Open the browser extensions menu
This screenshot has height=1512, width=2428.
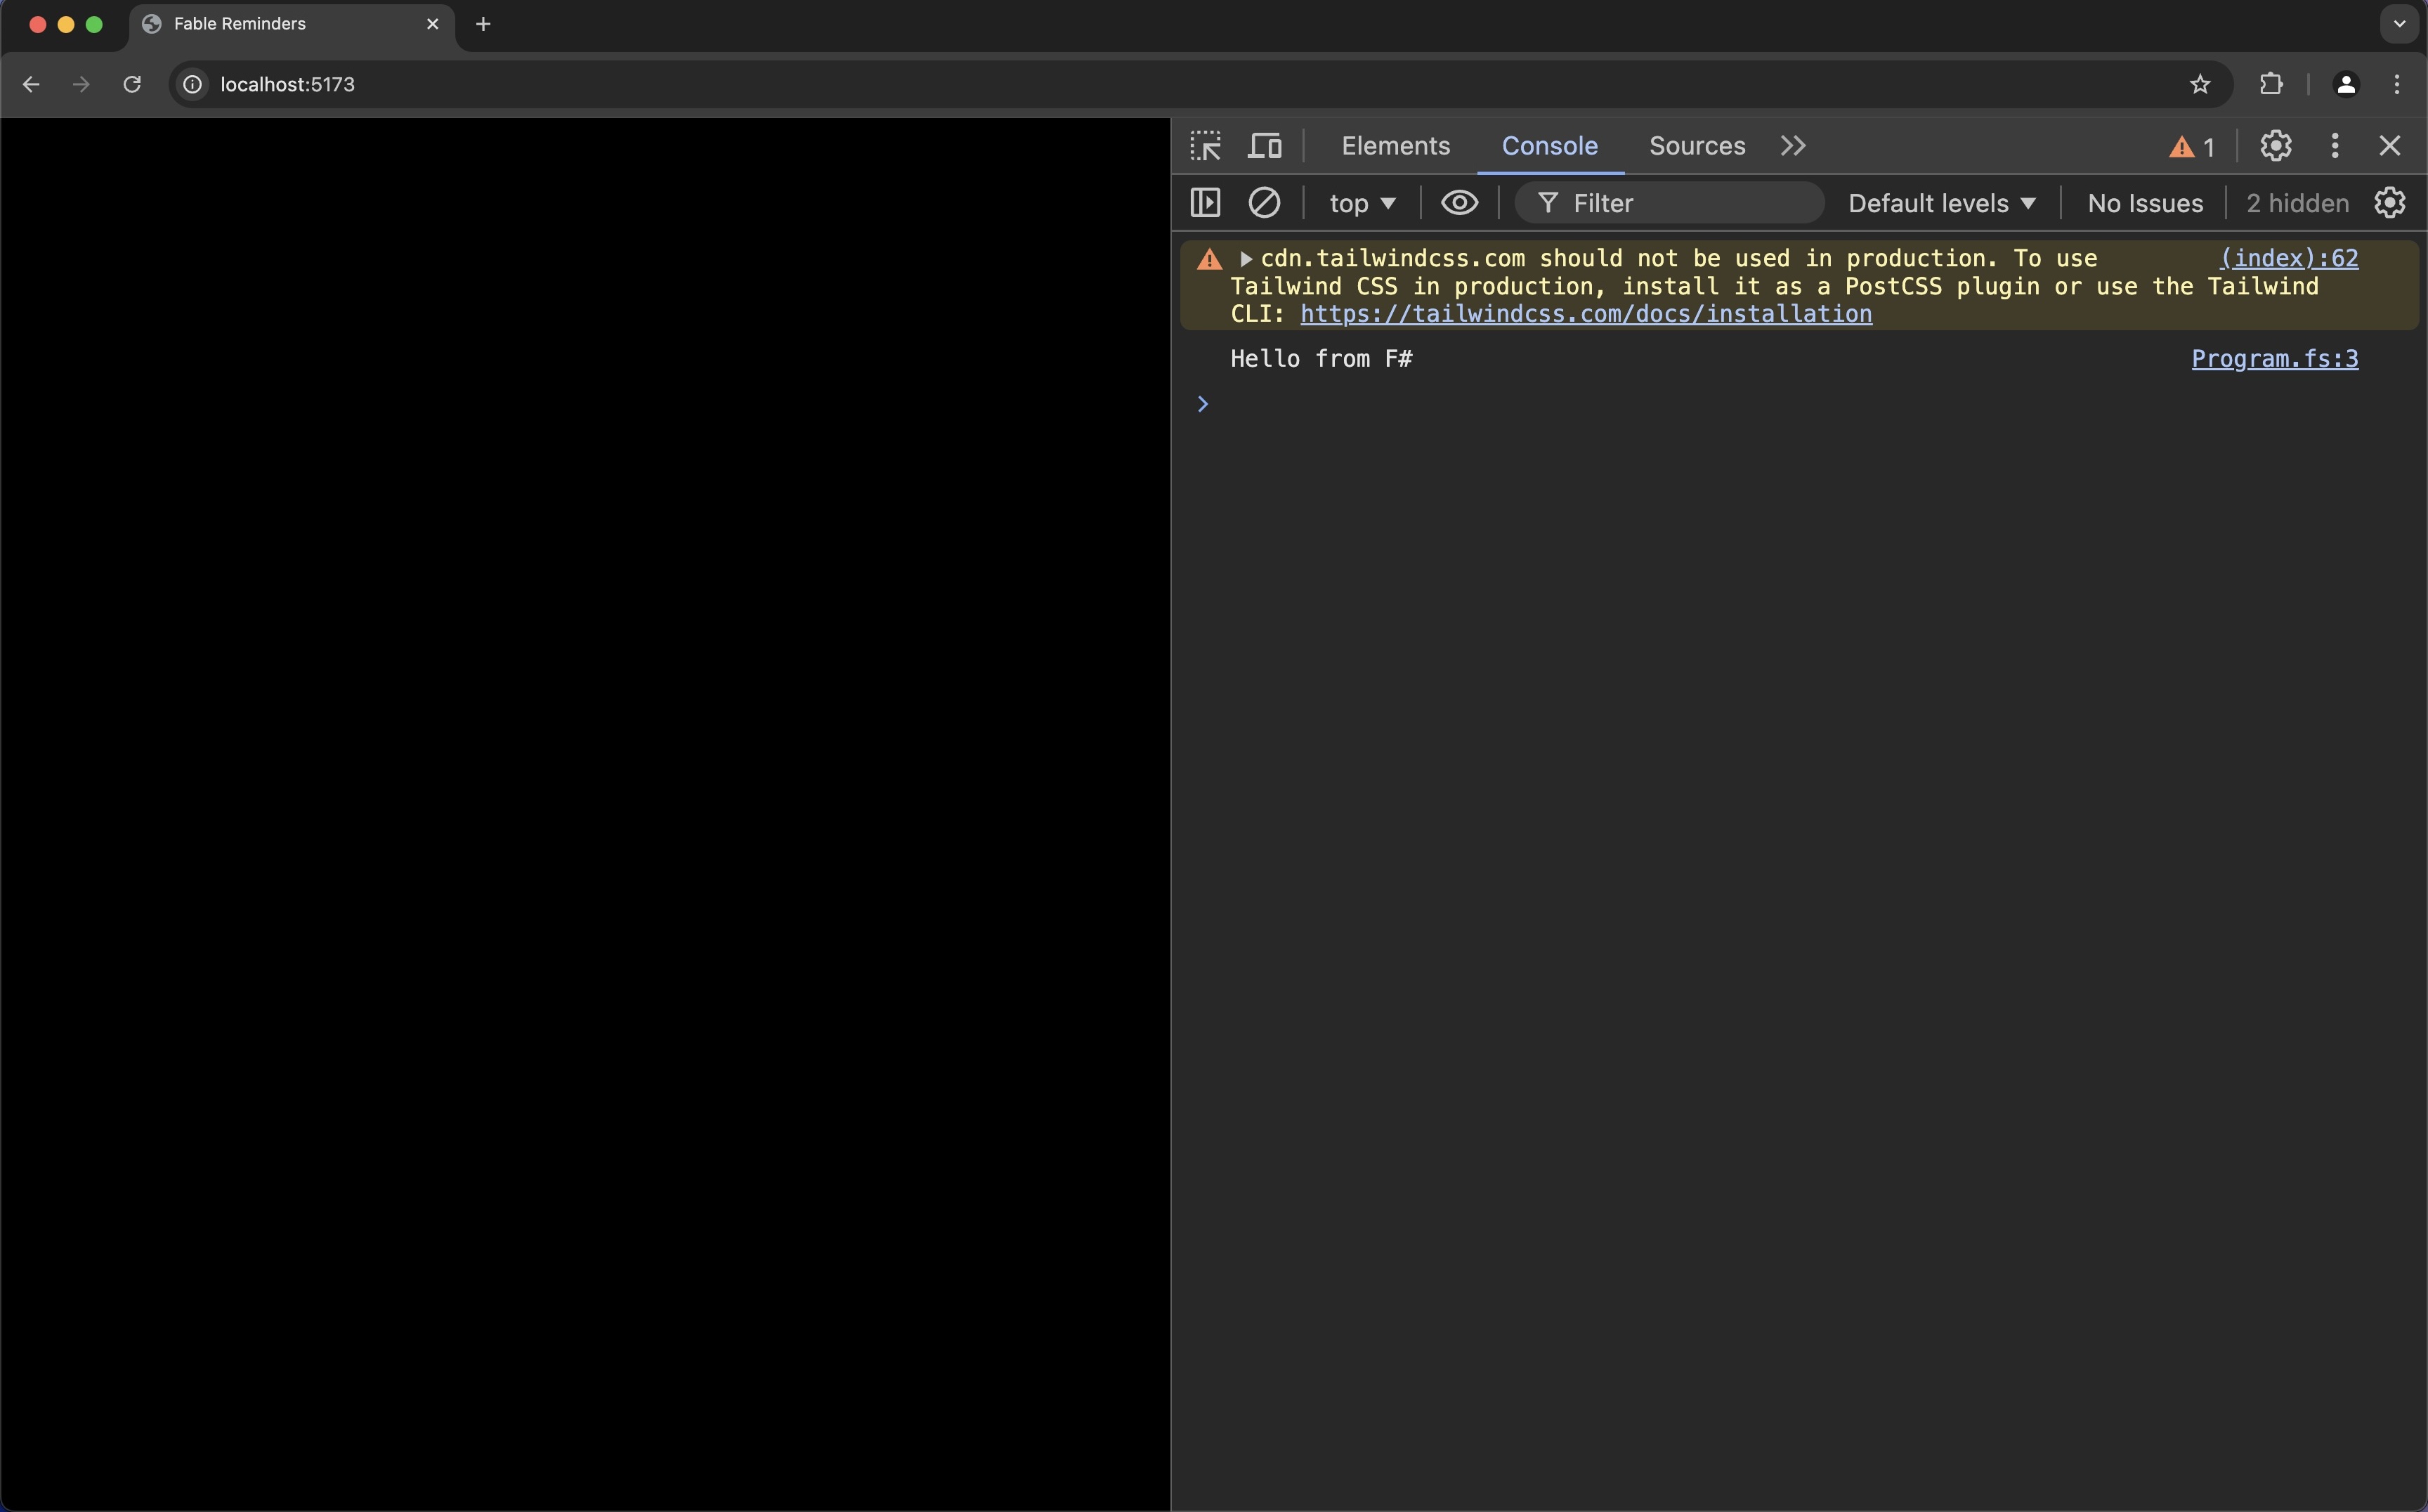(x=2271, y=84)
